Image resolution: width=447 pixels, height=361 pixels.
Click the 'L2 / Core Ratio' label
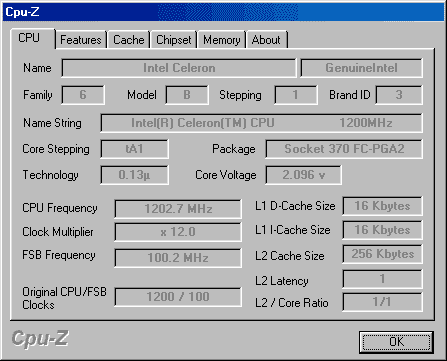(292, 303)
